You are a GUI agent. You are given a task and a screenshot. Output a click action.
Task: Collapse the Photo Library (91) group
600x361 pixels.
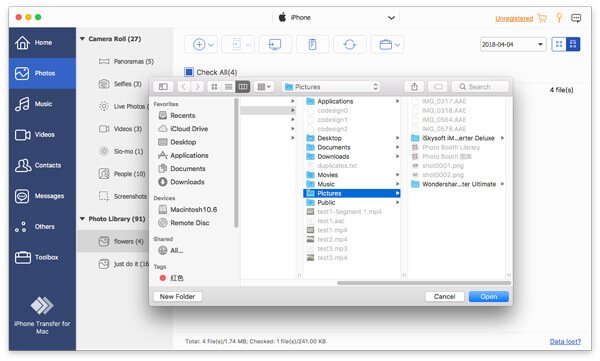(x=82, y=219)
